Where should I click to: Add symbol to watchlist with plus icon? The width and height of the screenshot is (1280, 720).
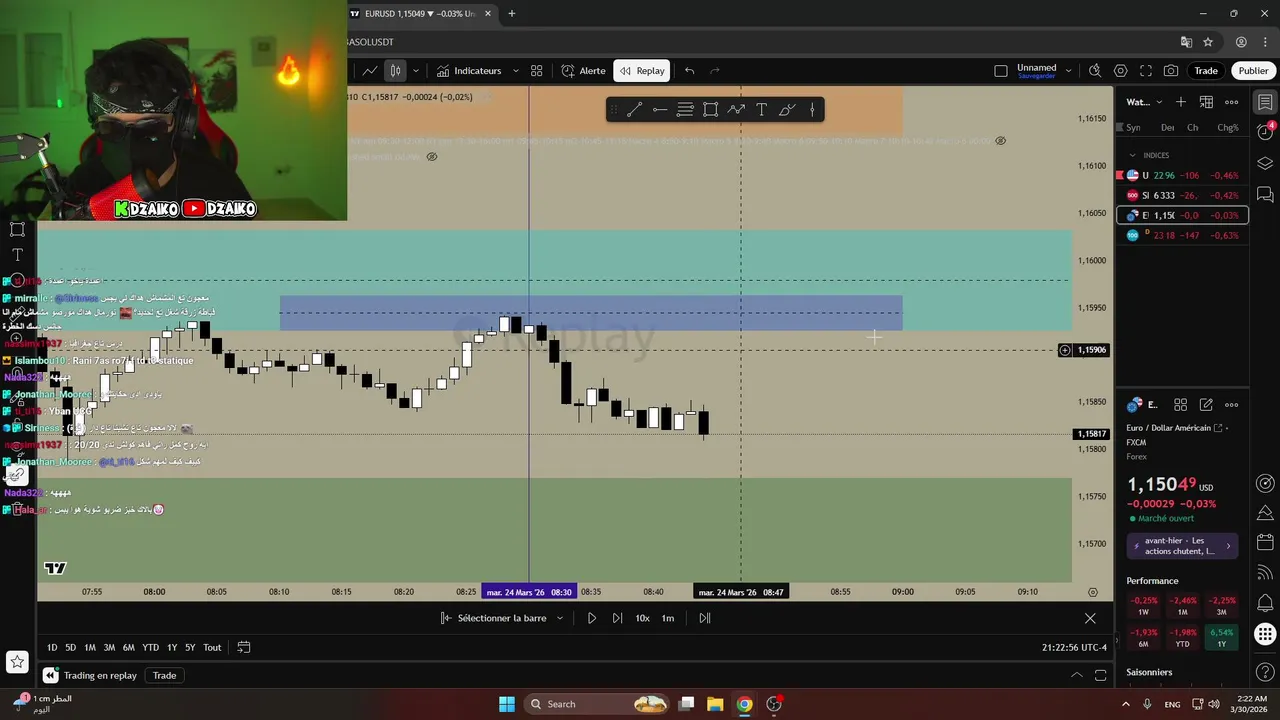(x=1181, y=102)
